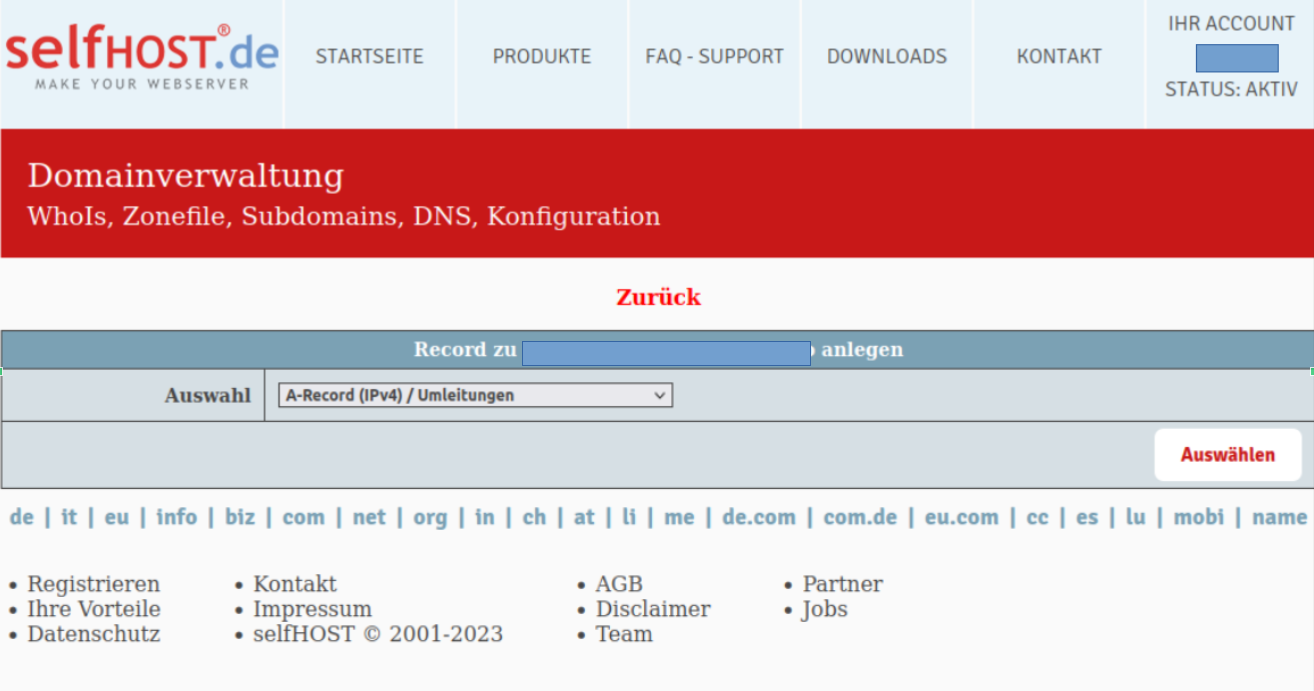The height and width of the screenshot is (691, 1314).
Task: Open the AGB footer link
Action: click(x=619, y=584)
